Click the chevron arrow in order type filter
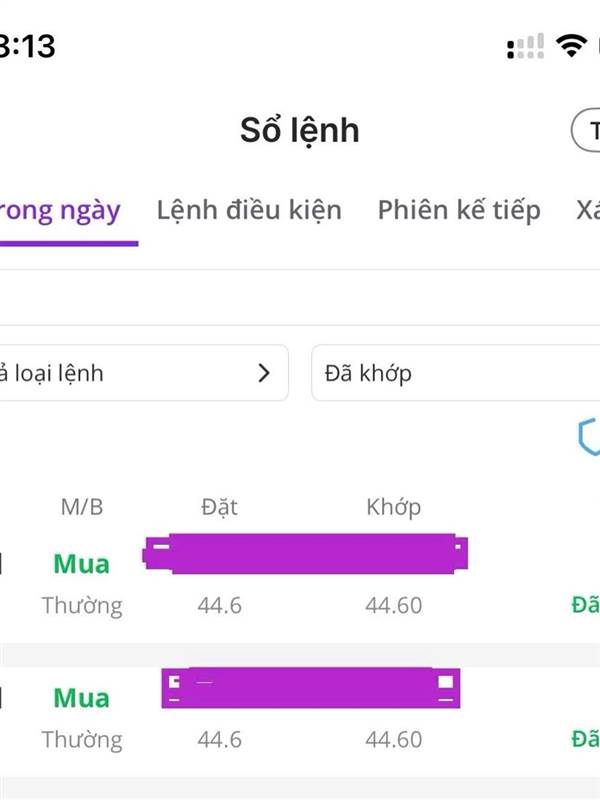600x800 pixels. pyautogui.click(x=264, y=373)
